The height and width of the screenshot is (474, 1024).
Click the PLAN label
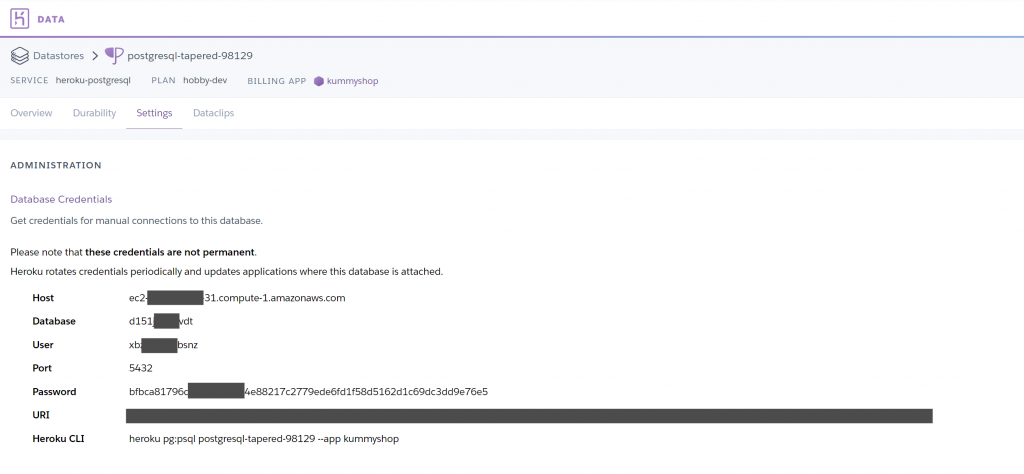coord(163,80)
